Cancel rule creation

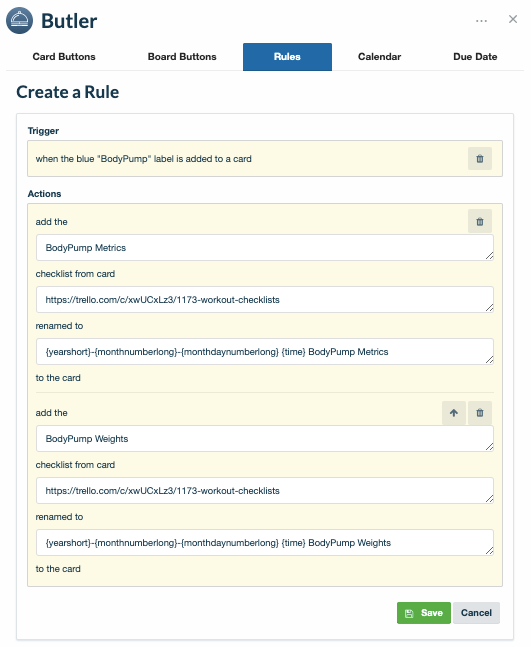point(476,613)
